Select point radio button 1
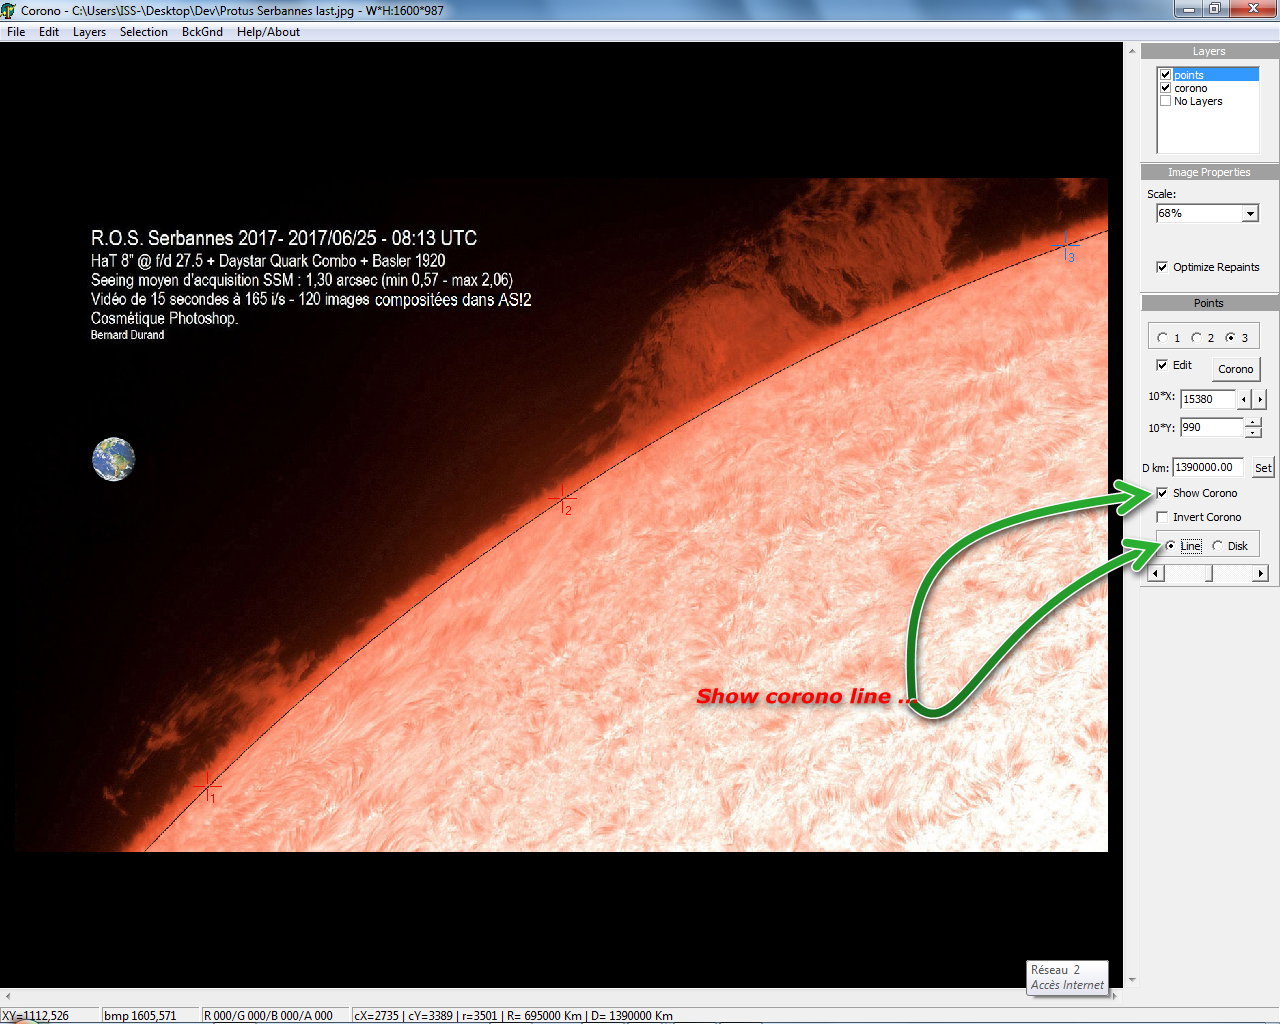This screenshot has width=1280, height=1024. (1162, 338)
